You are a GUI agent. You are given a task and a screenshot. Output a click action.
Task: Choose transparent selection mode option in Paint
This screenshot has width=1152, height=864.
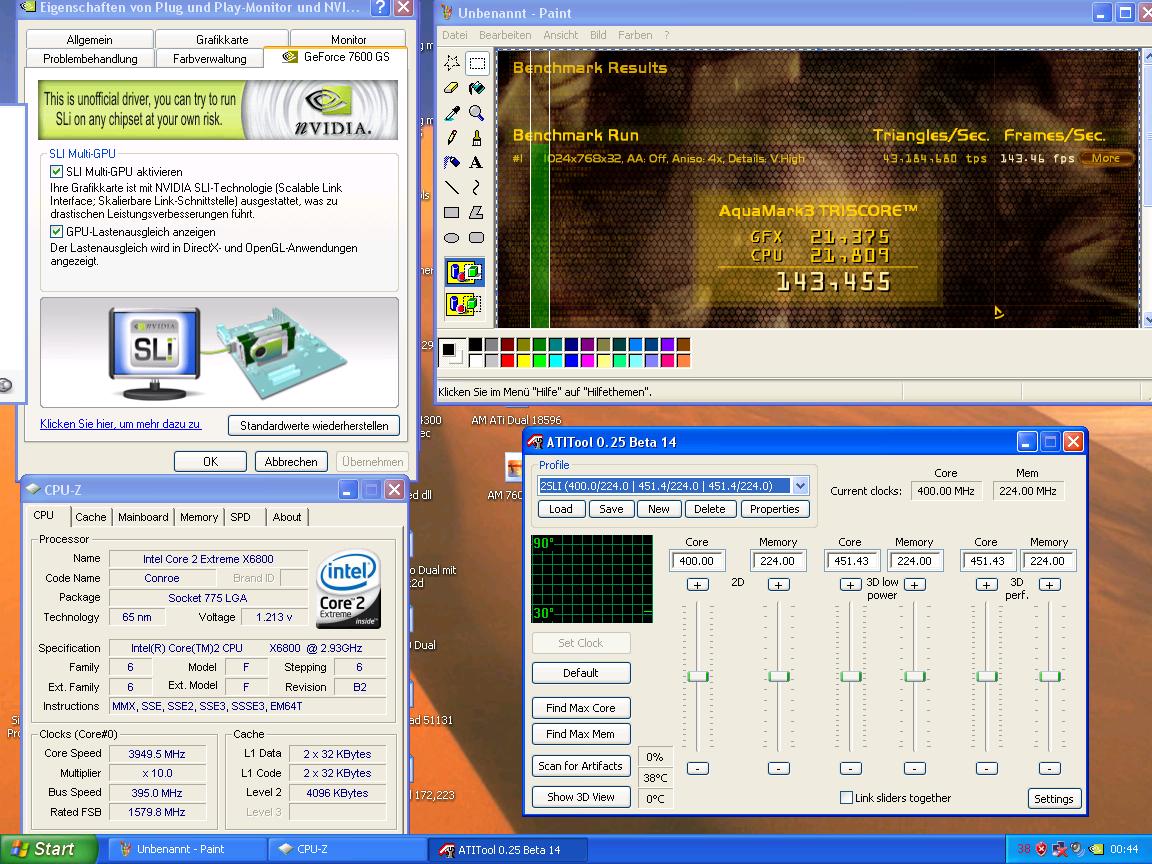(464, 304)
